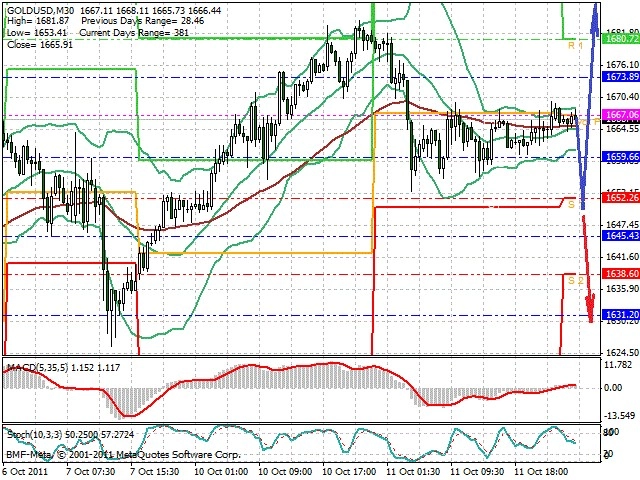Image resolution: width=640 pixels, height=480 pixels.
Task: Click the 1680.72 green price label
Action: click(621, 39)
